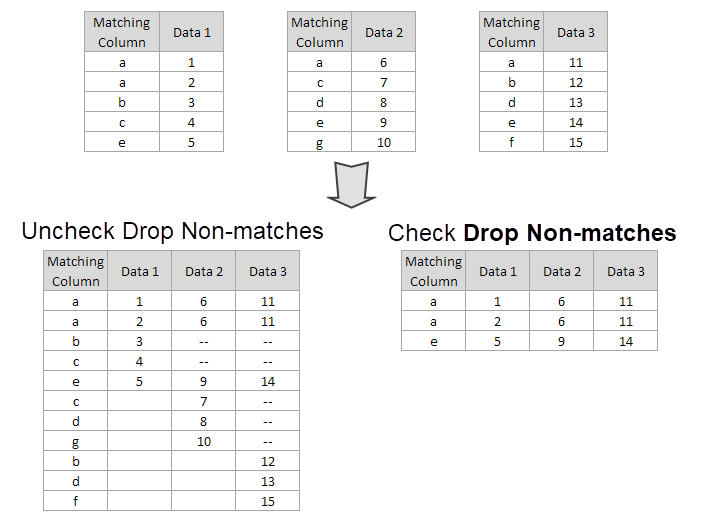
Task: Click the "Check Drop Non-matches" heading
Action: [x=532, y=233]
